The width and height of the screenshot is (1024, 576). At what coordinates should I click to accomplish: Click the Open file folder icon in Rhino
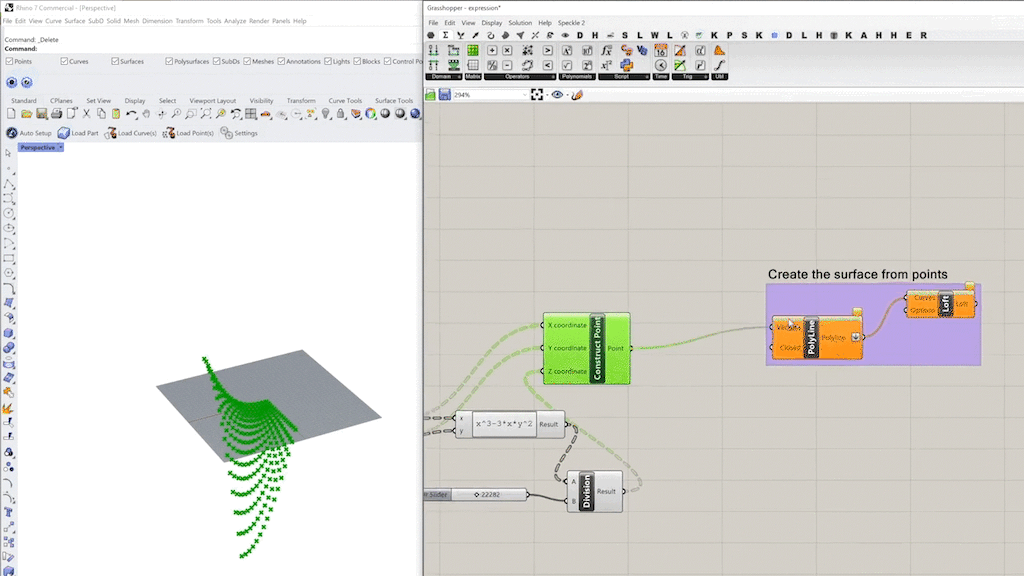click(x=26, y=114)
